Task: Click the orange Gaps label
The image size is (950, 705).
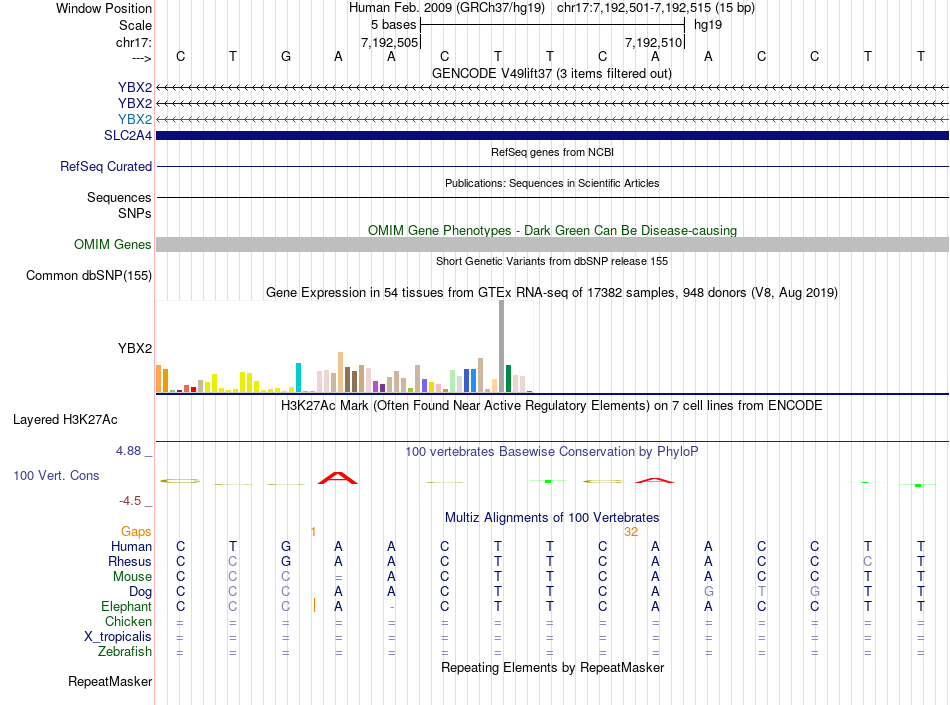Action: click(136, 531)
